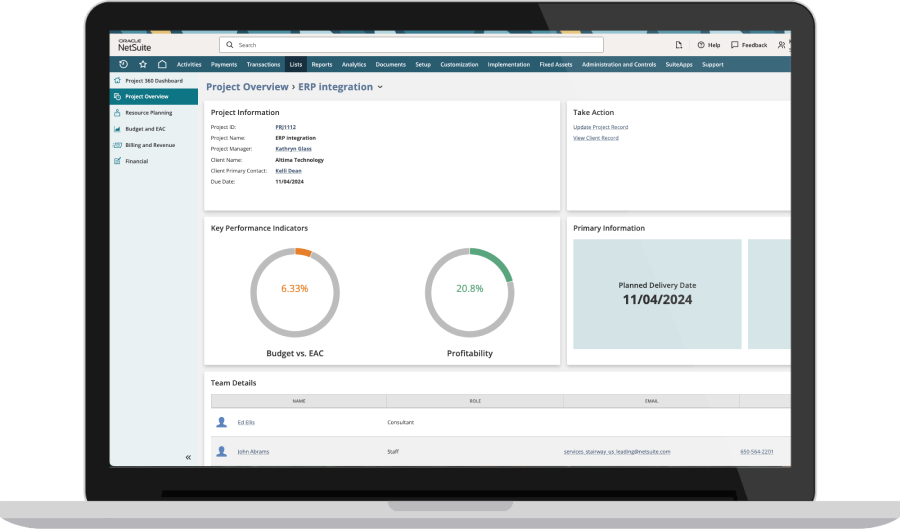Click the ROLE column header
Image resolution: width=900 pixels, height=529 pixels.
(475, 401)
